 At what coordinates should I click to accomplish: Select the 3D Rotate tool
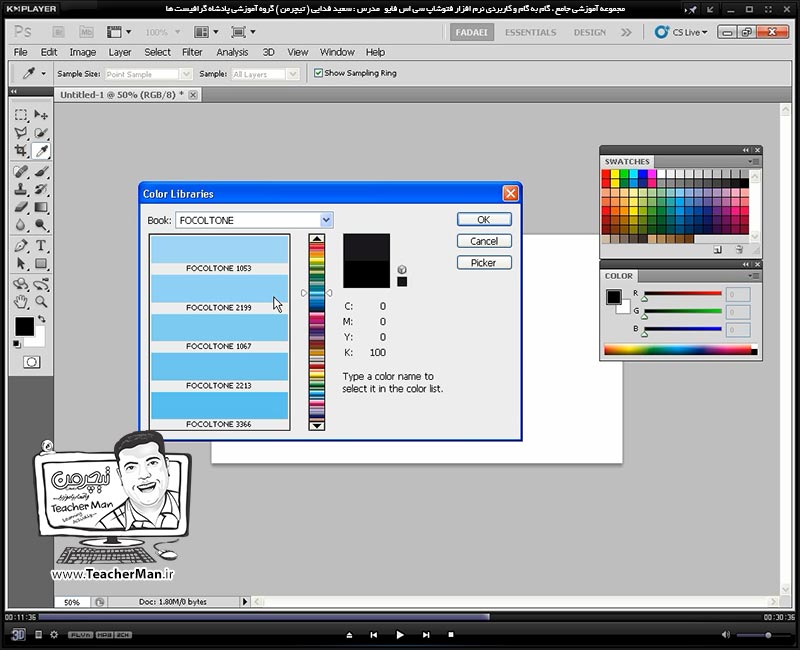point(21,284)
